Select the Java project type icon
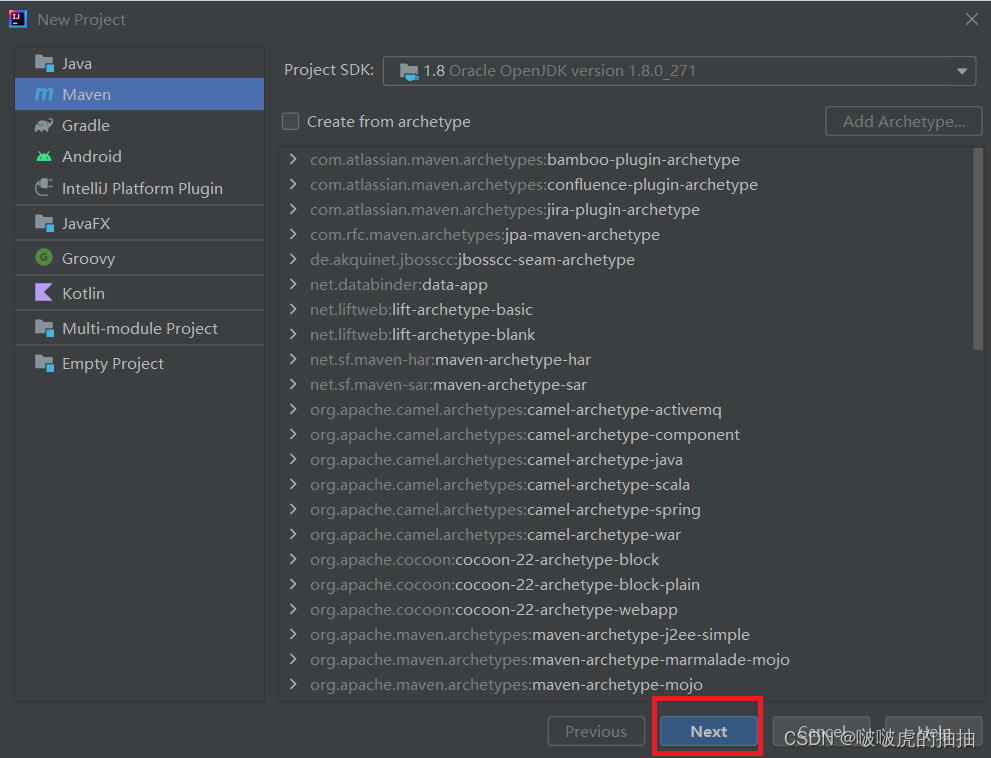This screenshot has height=758, width=991. pos(44,62)
